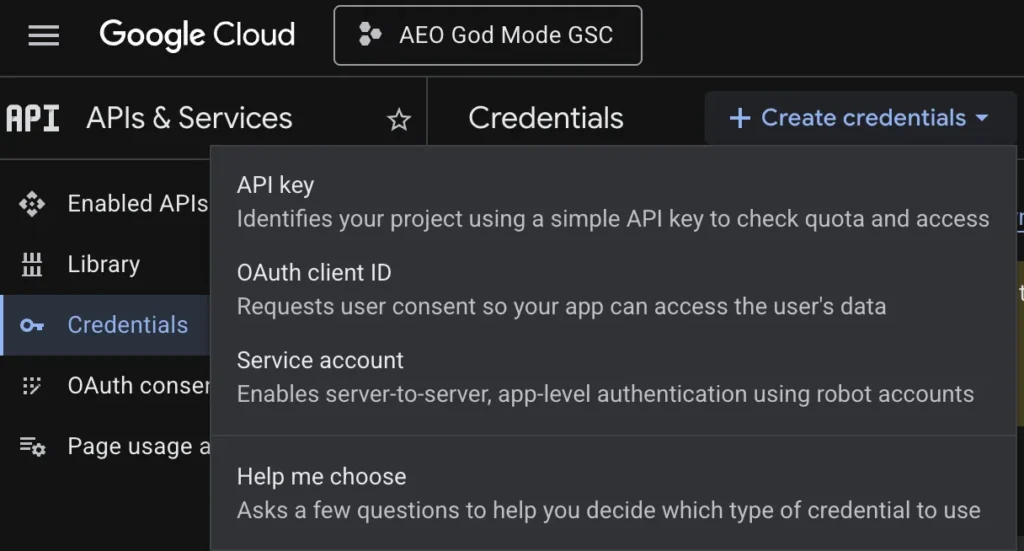
Task: Open Library in the sidebar
Action: click(x=103, y=265)
